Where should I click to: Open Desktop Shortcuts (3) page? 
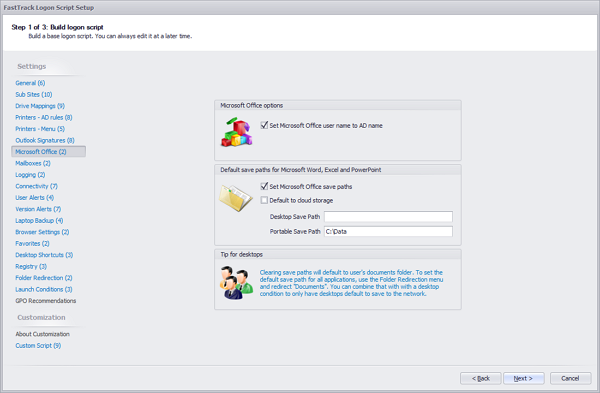point(44,255)
